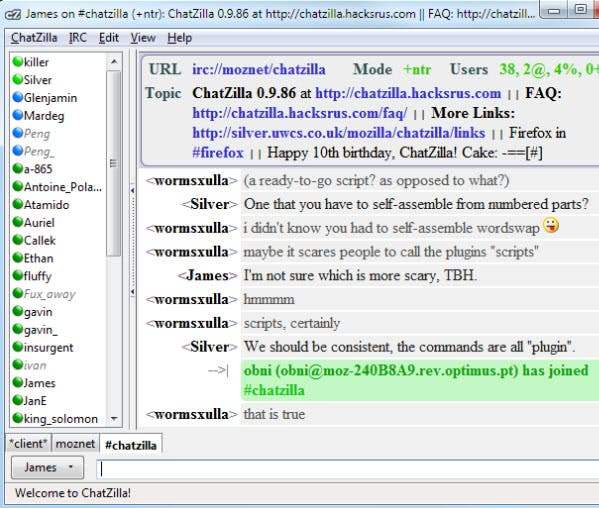
Task: Click the green status icon beside killer
Action: point(18,61)
